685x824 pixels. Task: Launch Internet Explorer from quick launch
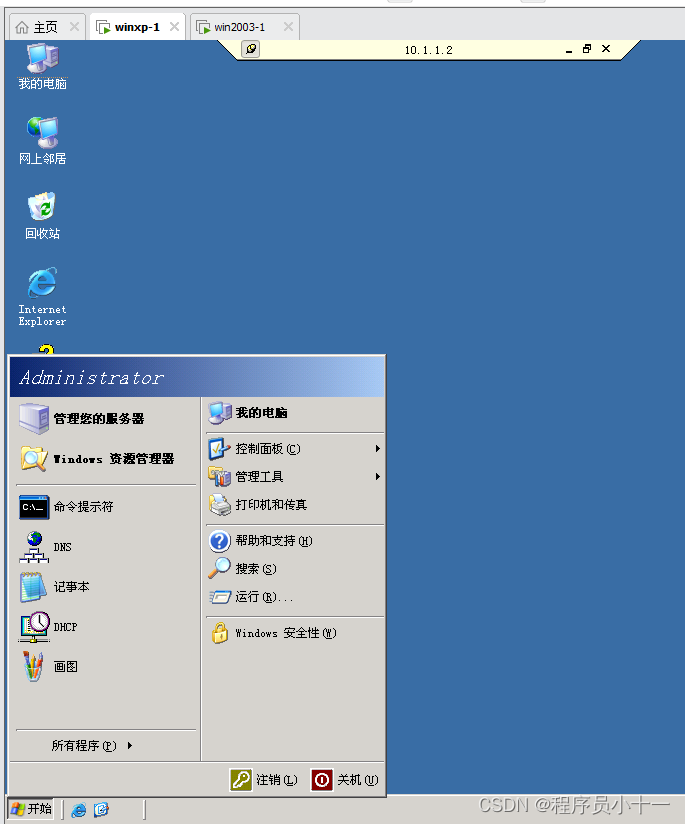79,810
